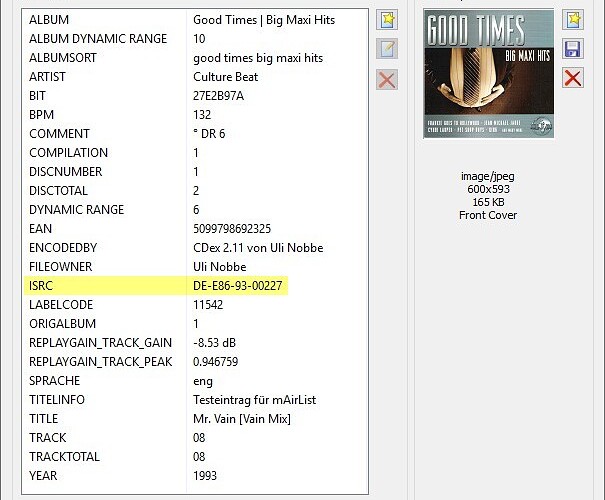Select the LABELCODE field row
The height and width of the screenshot is (500, 605).
pos(195,305)
